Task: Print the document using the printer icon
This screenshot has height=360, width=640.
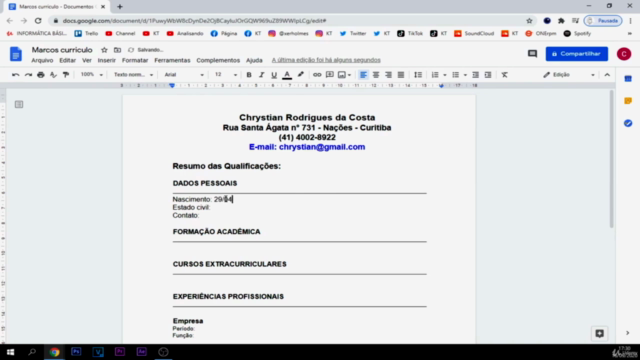Action: coord(41,75)
